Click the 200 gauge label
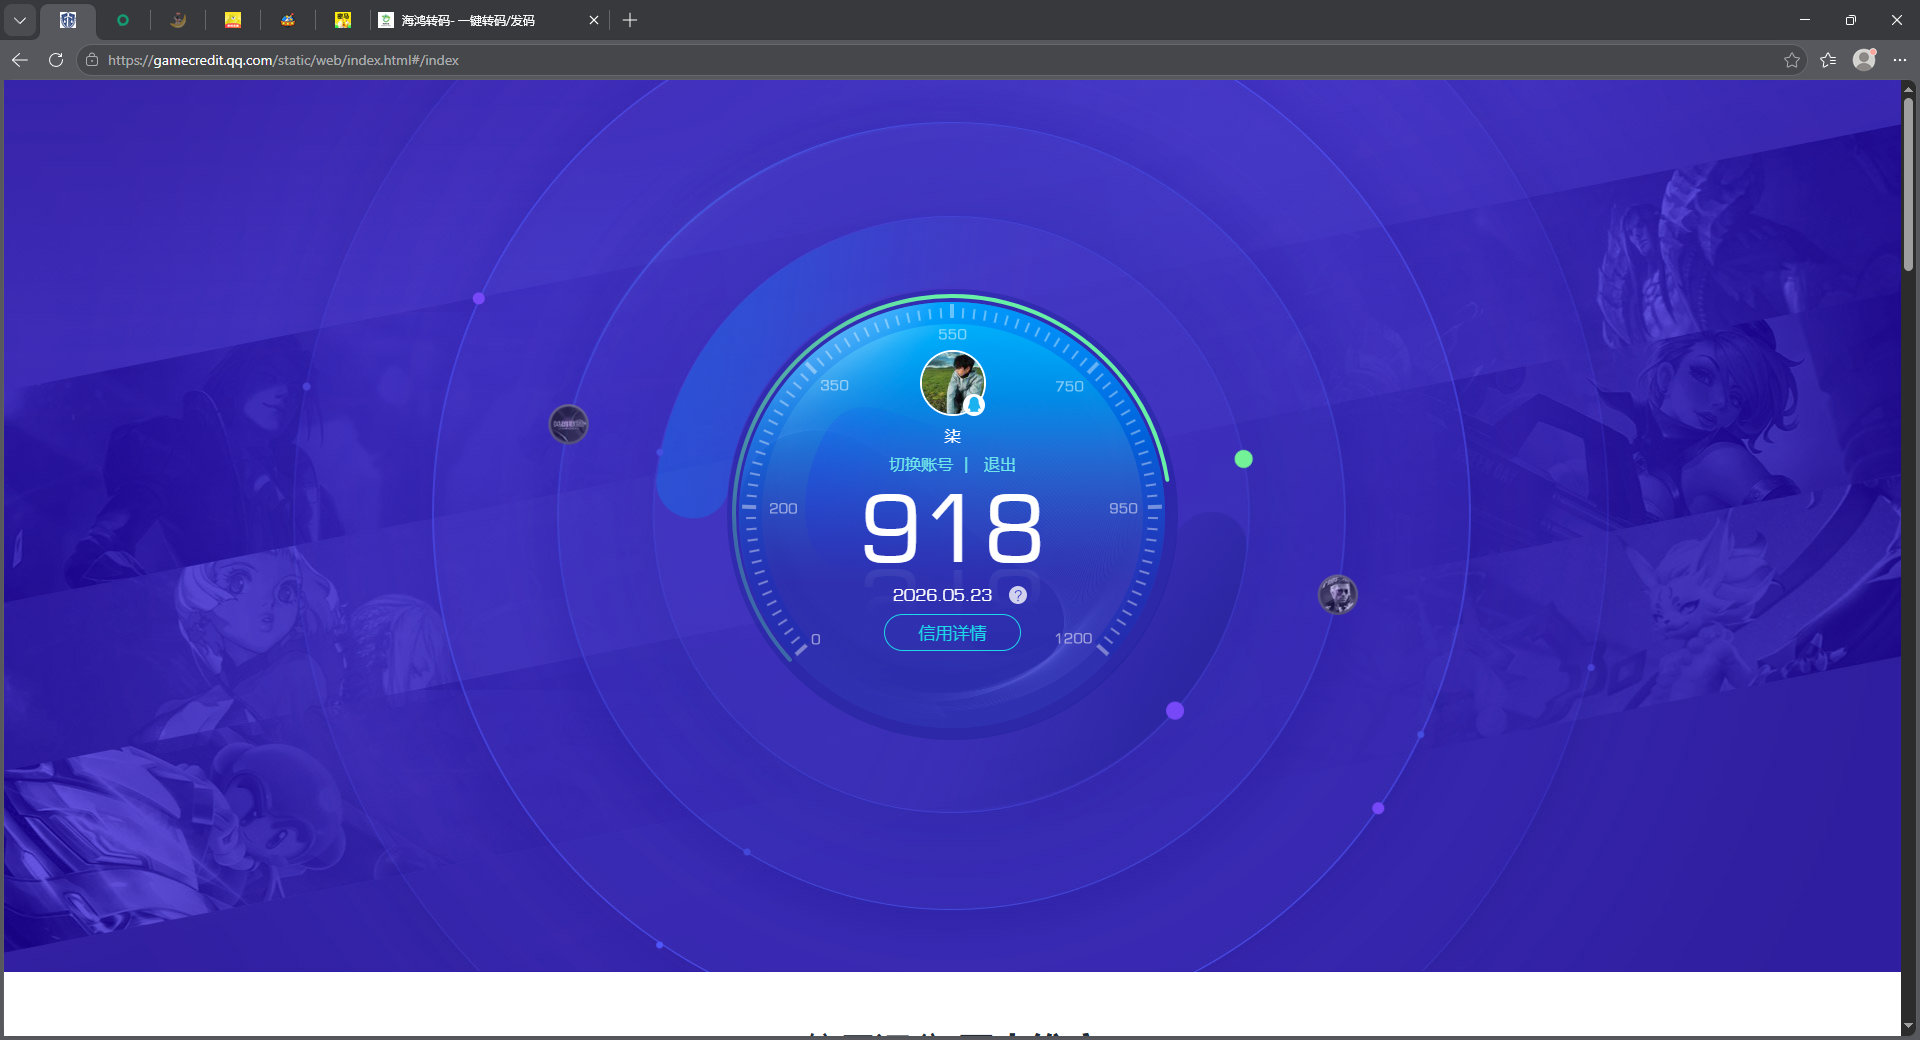Viewport: 1920px width, 1040px height. 783,509
